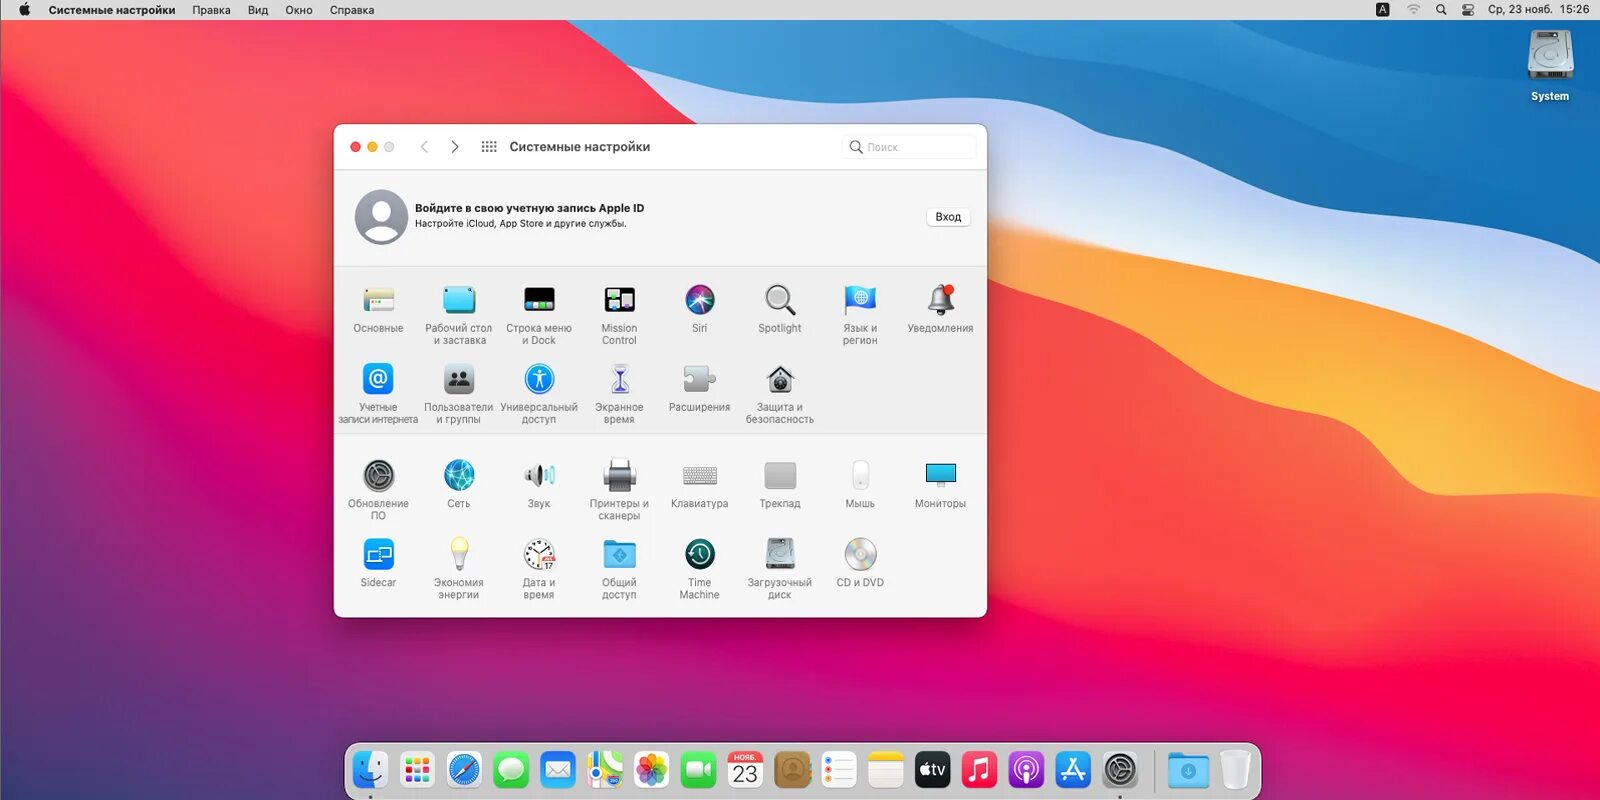Launch Safari from the Dock

coord(464,770)
